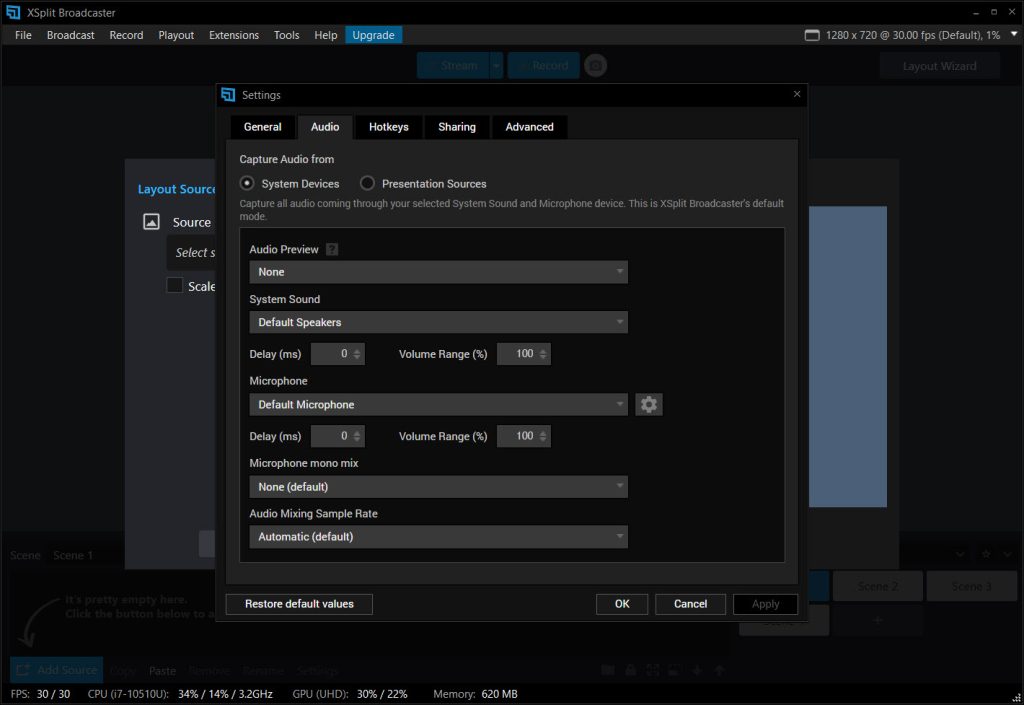Viewport: 1024px width, 705px height.
Task: Close the Settings dialog with the X
Action: (797, 94)
